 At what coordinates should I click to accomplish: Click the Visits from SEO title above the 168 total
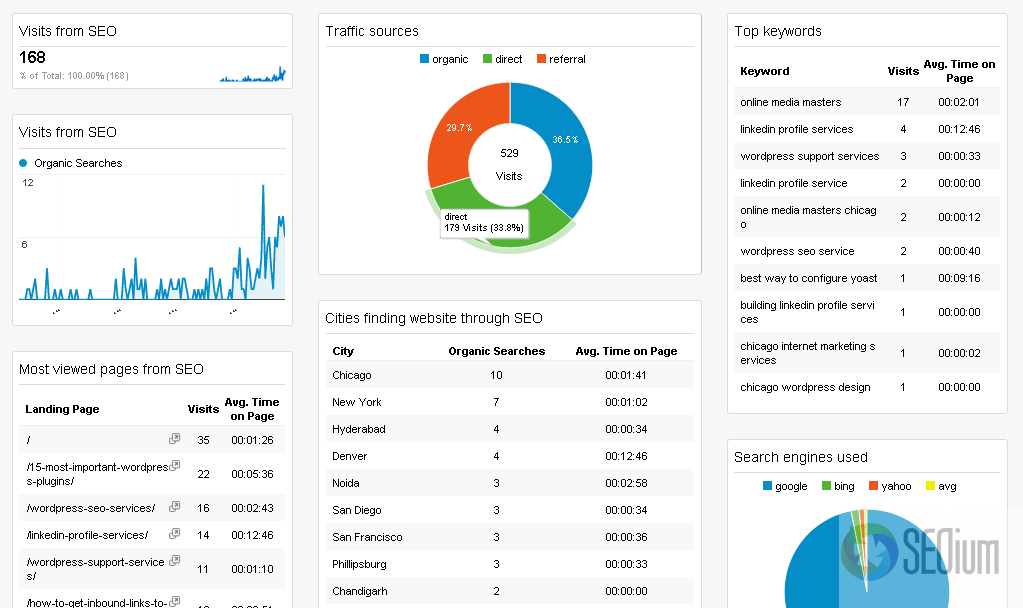pyautogui.click(x=68, y=31)
